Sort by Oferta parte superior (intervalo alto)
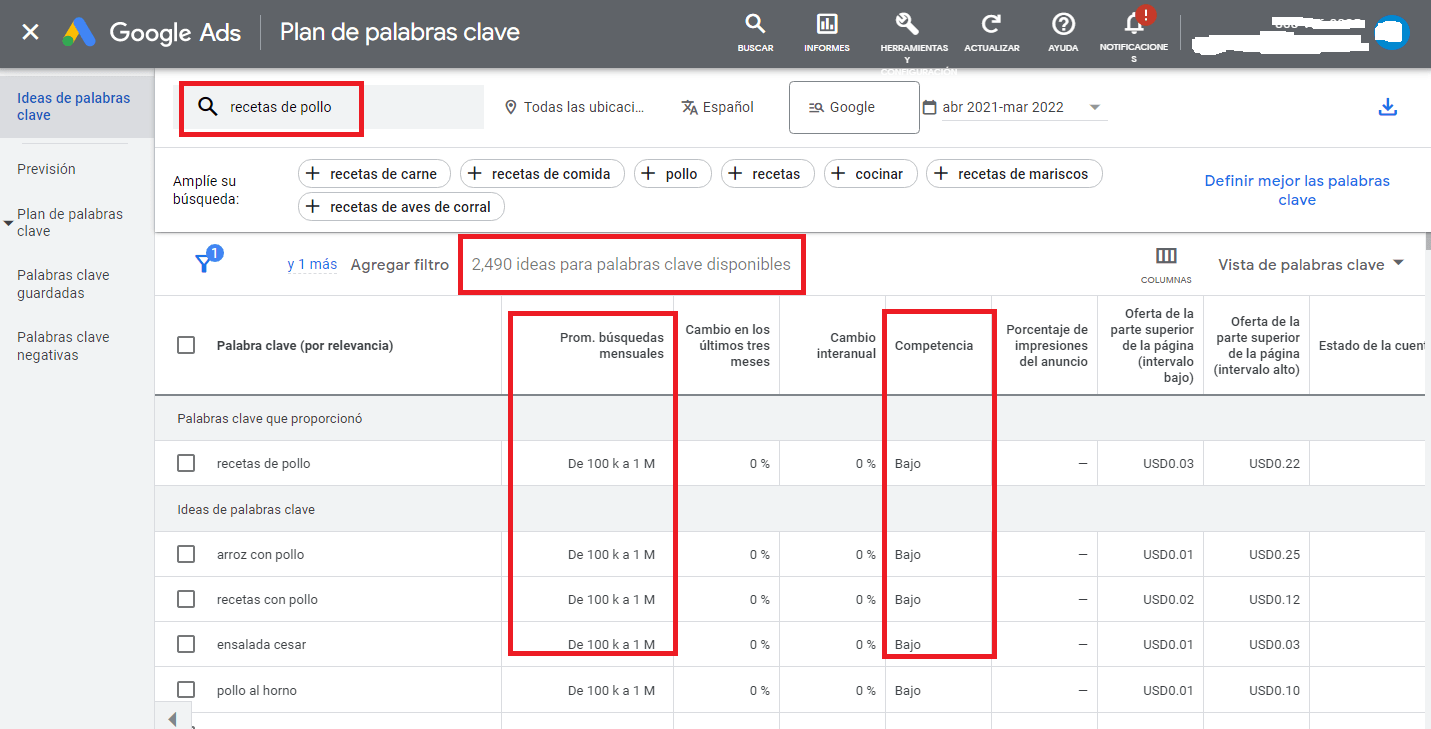The width and height of the screenshot is (1431, 729). (x=1257, y=345)
